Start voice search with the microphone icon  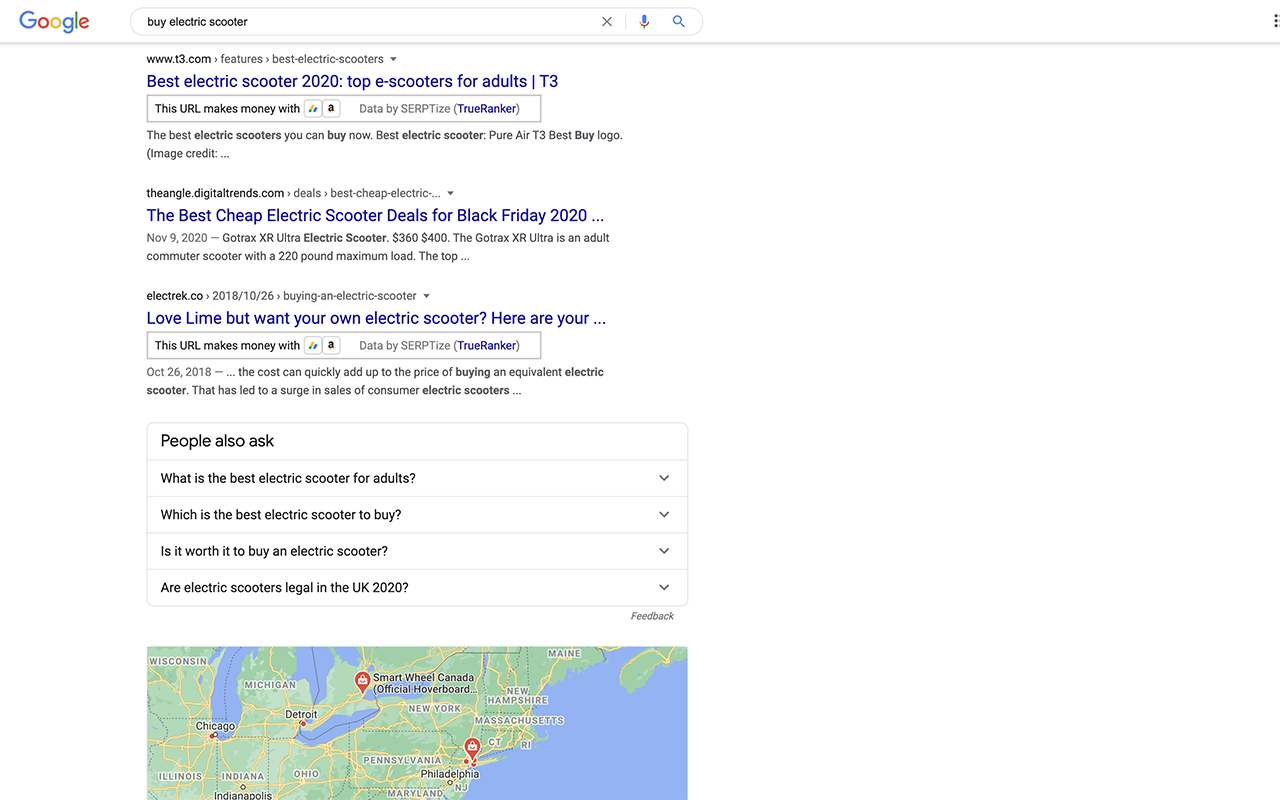[x=644, y=21]
